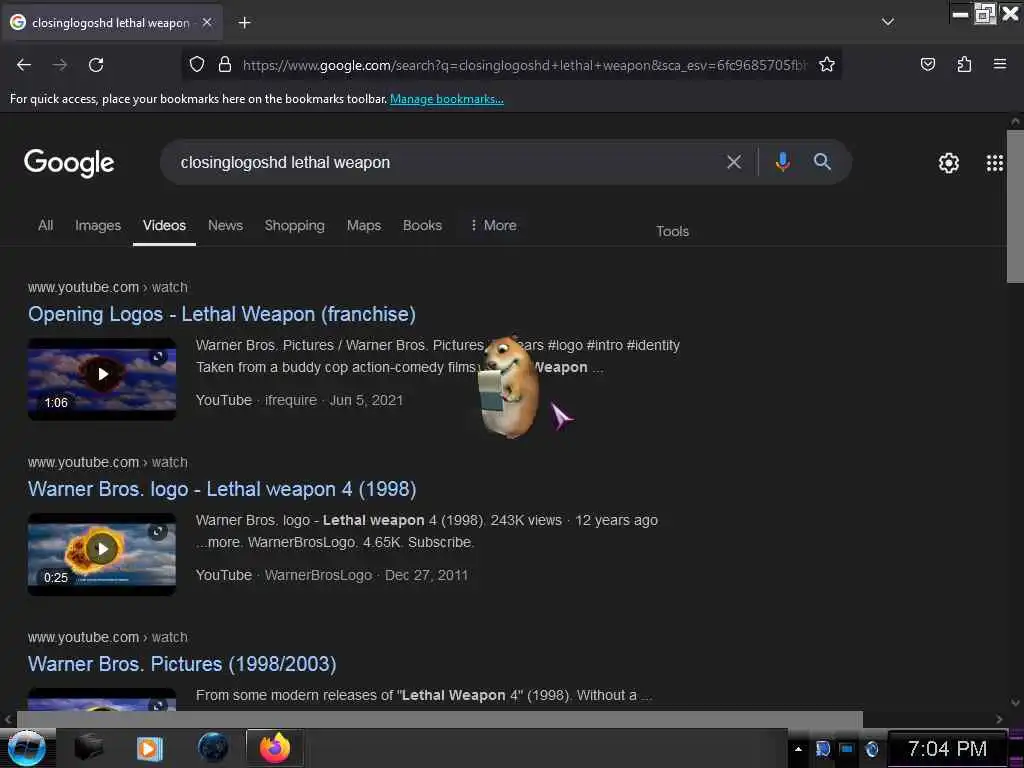Click the Google logo
This screenshot has height=768, width=1024.
pyautogui.click(x=69, y=163)
